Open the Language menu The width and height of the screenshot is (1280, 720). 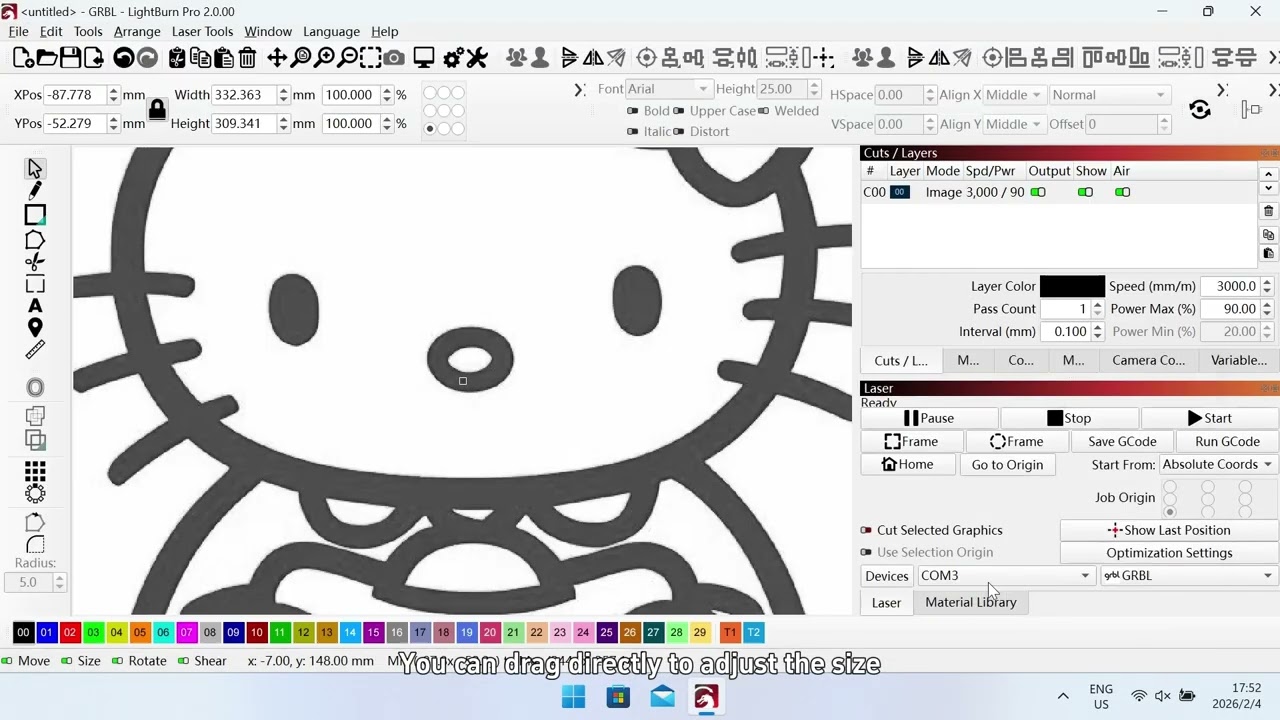(x=331, y=31)
